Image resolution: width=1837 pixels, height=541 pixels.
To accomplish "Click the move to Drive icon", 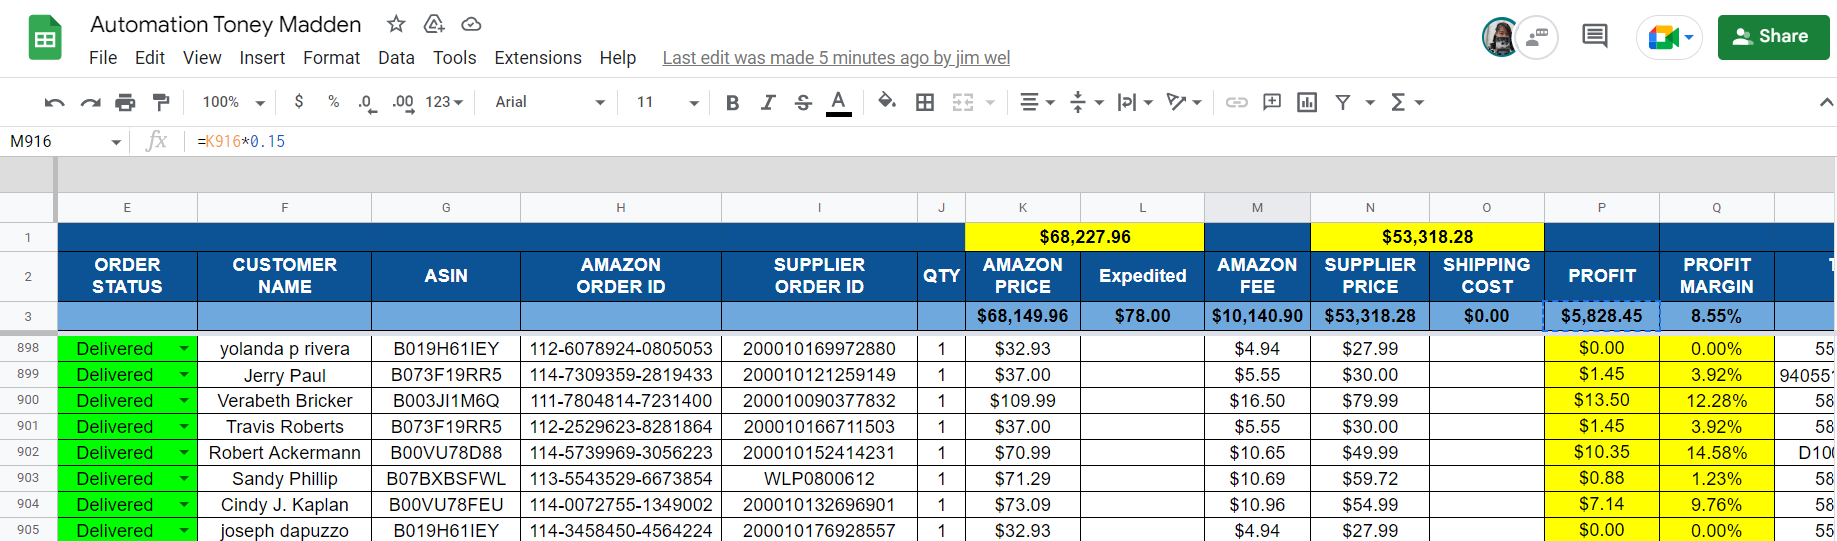I will (434, 24).
